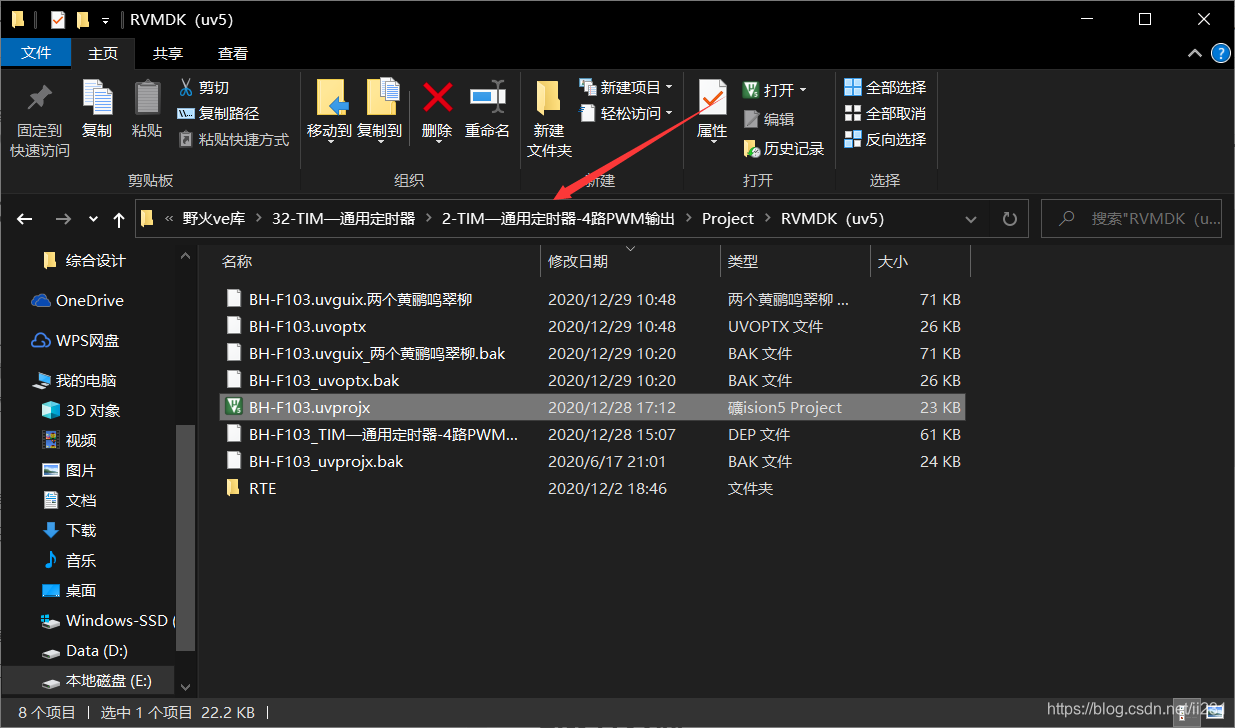This screenshot has width=1235, height=728.
Task: Navigate back with the left arrow
Action: (x=25, y=219)
